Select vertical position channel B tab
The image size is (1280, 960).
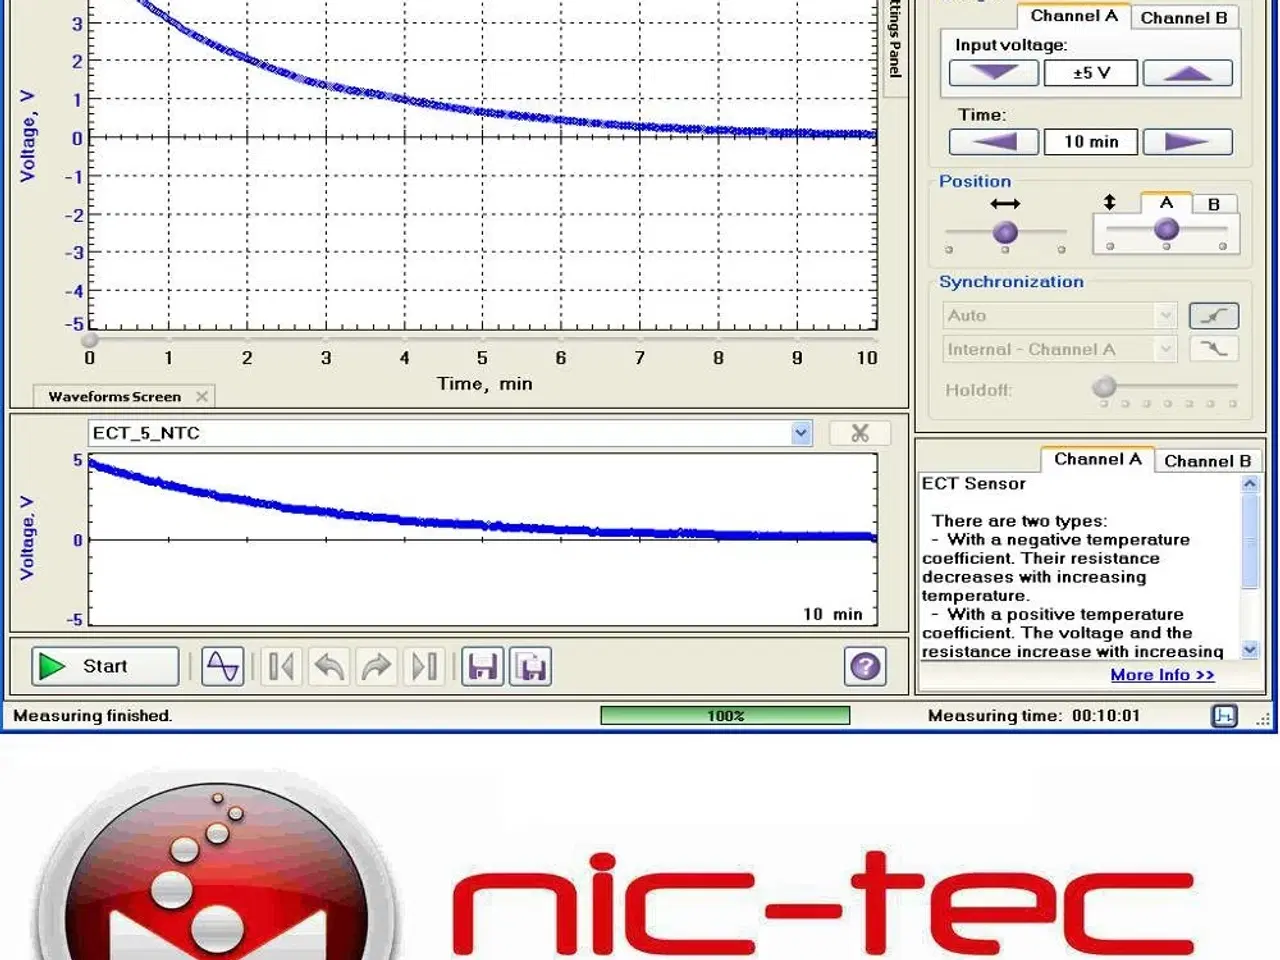tap(1213, 204)
